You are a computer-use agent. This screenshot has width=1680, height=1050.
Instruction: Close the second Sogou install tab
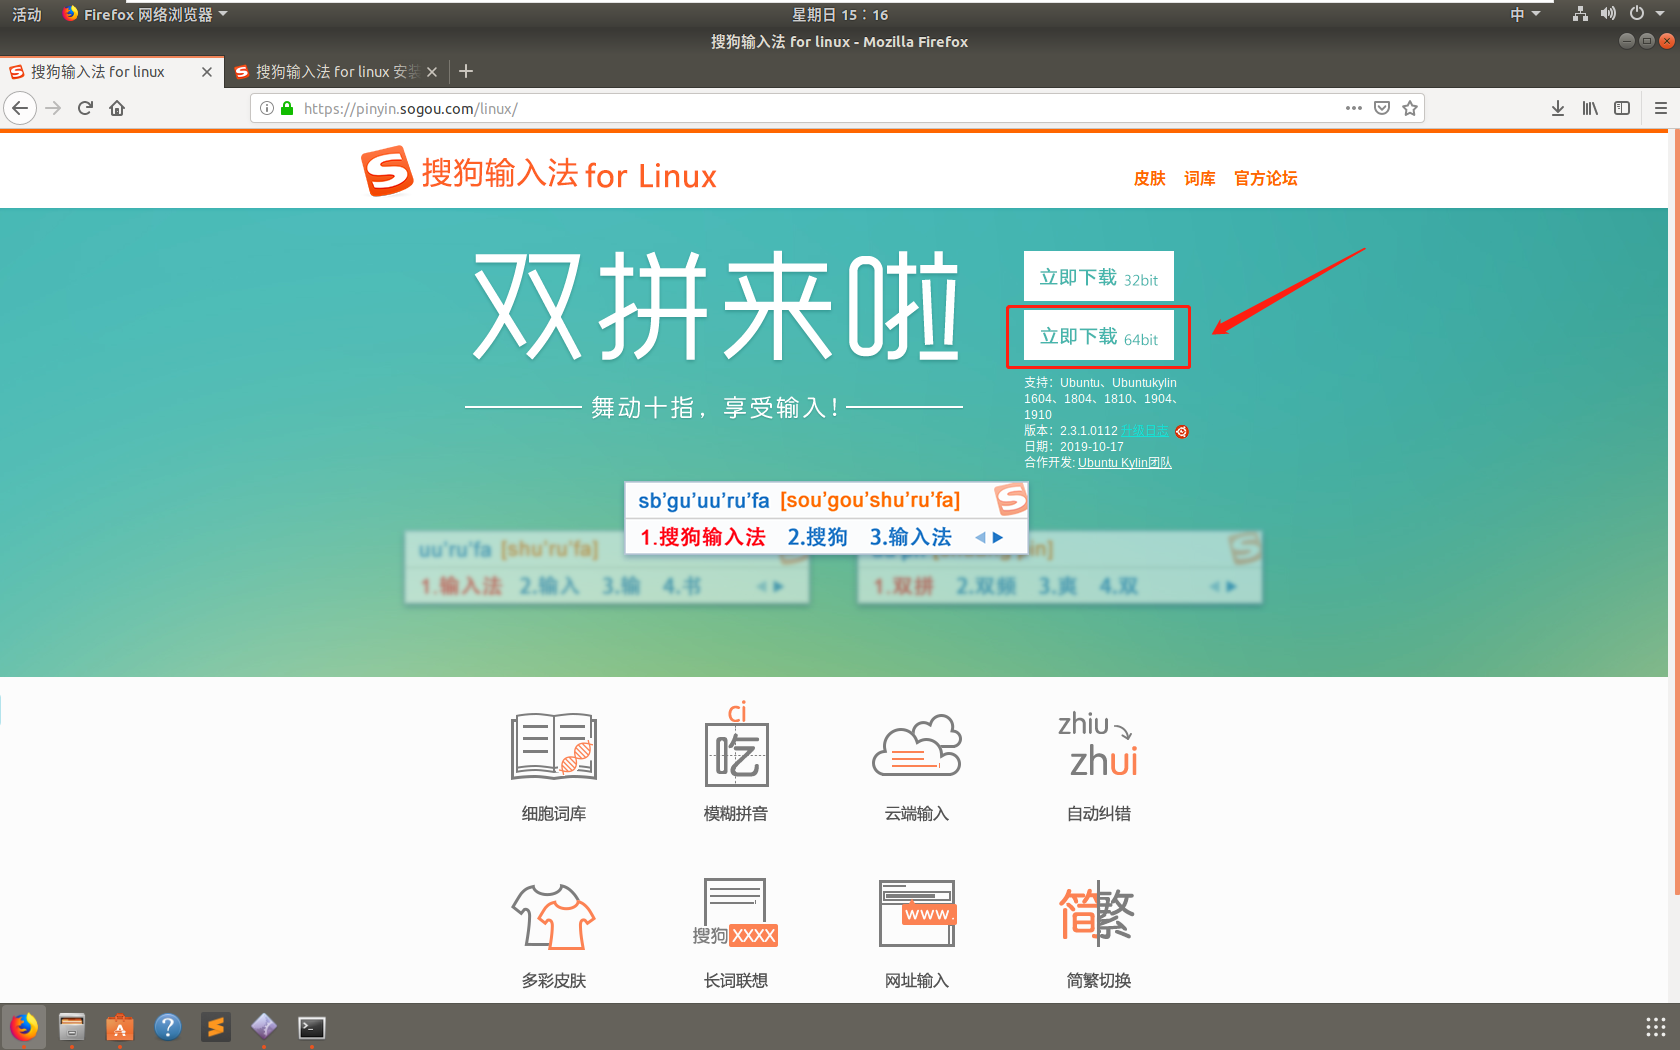coord(432,72)
